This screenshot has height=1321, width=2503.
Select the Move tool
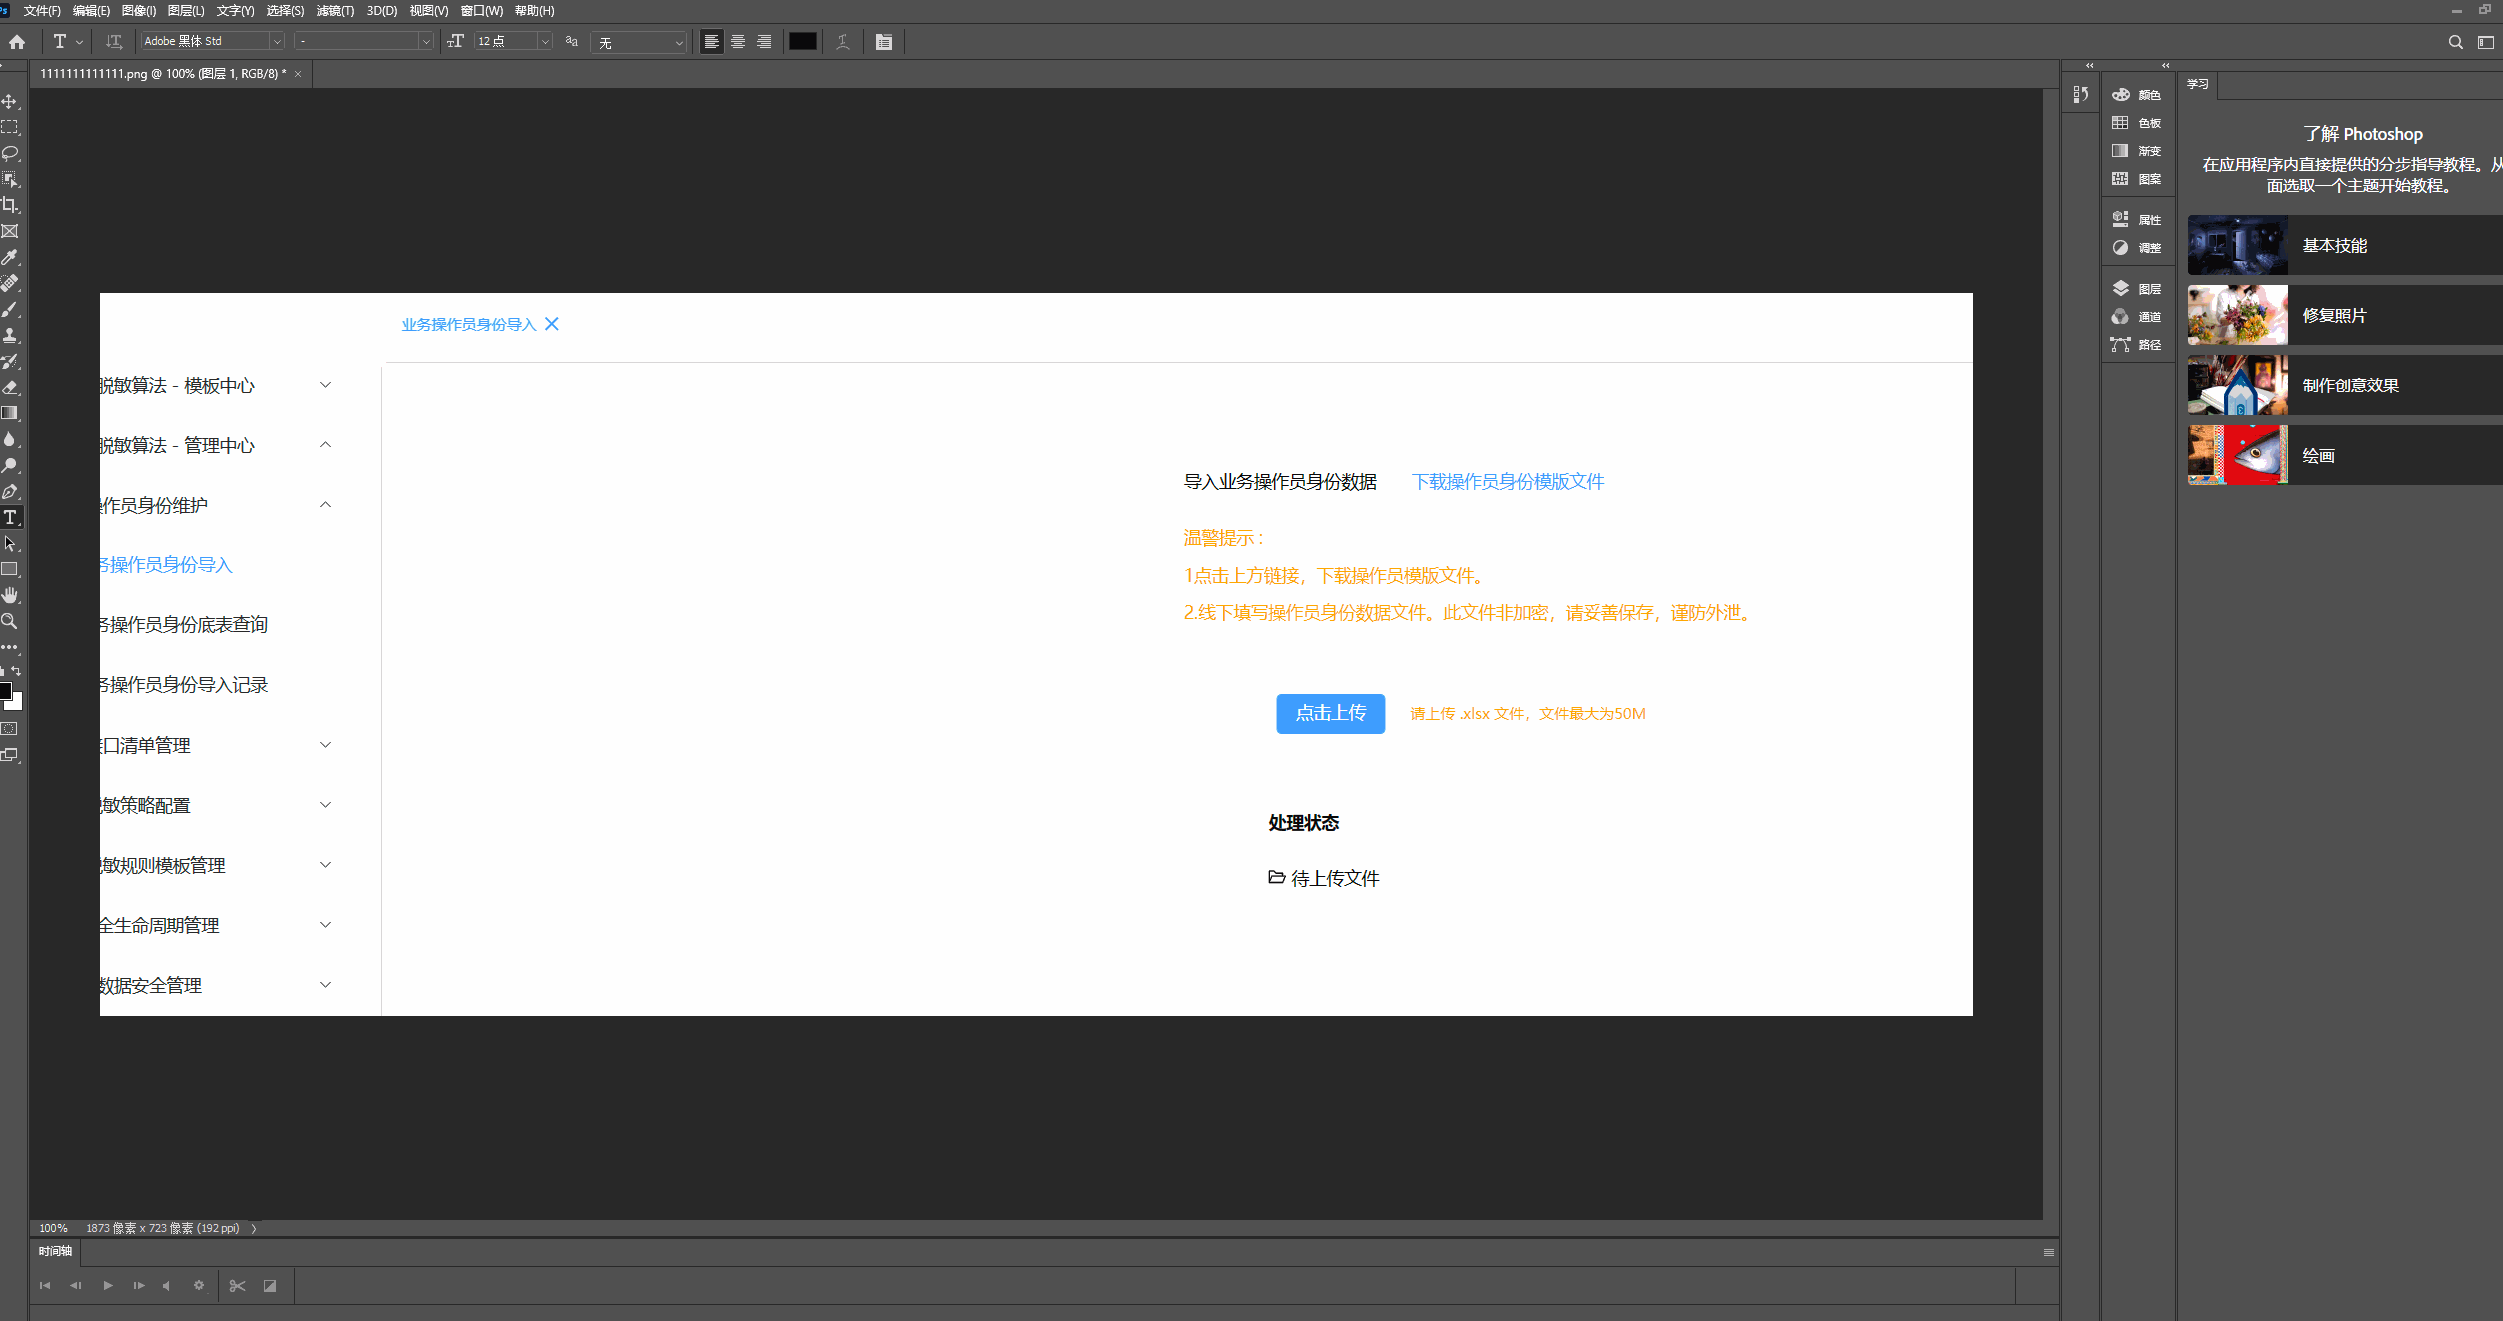11,100
